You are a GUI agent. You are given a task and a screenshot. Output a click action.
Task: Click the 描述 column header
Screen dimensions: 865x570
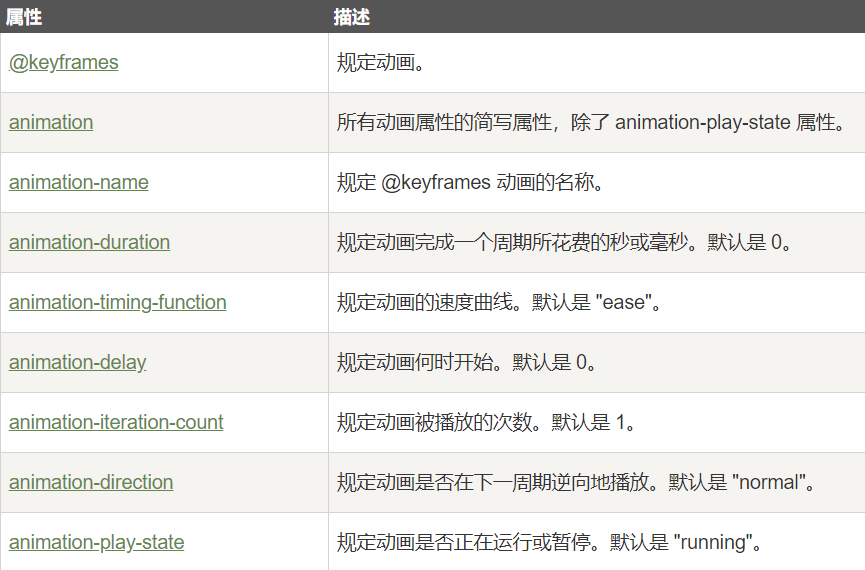click(351, 17)
